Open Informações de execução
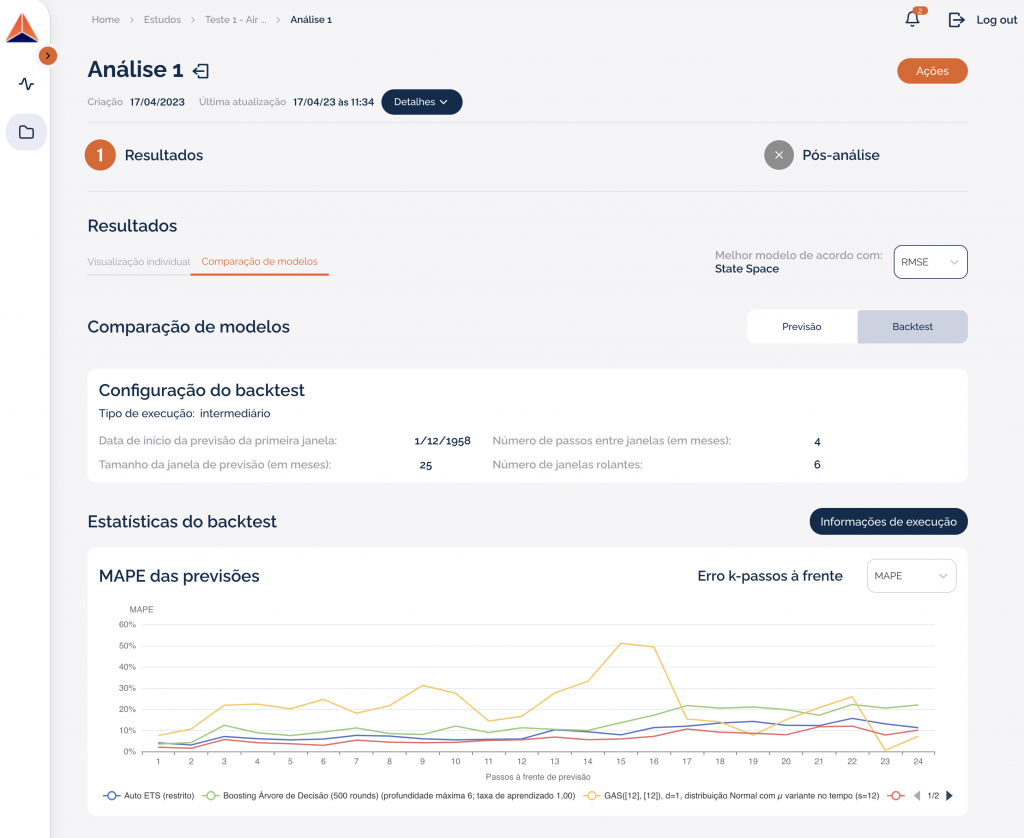The image size is (1024, 838). (x=888, y=521)
